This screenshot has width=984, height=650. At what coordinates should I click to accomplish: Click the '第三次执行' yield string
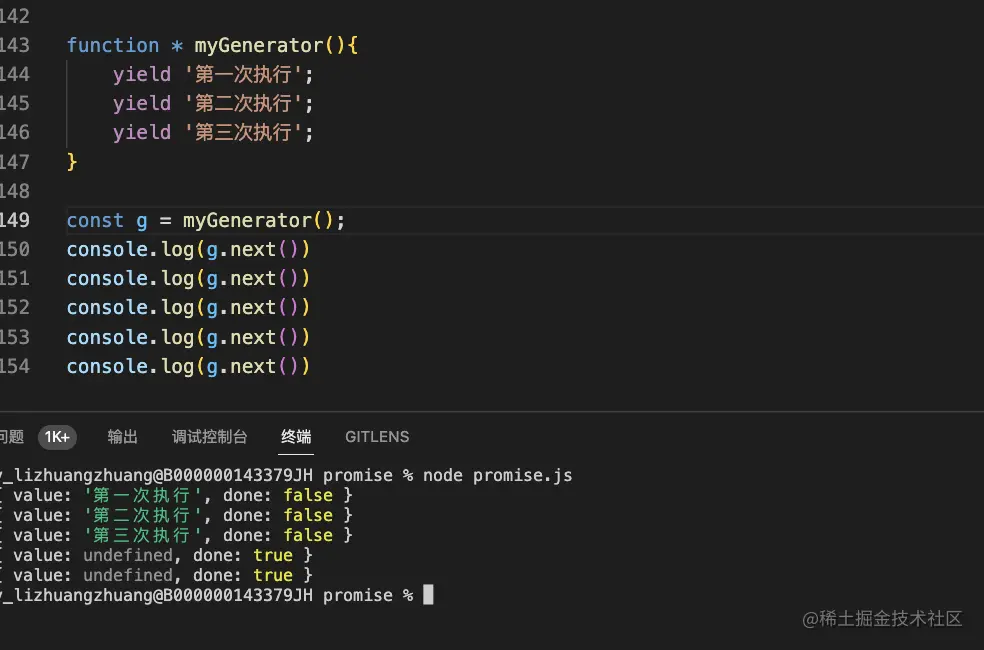coord(243,132)
